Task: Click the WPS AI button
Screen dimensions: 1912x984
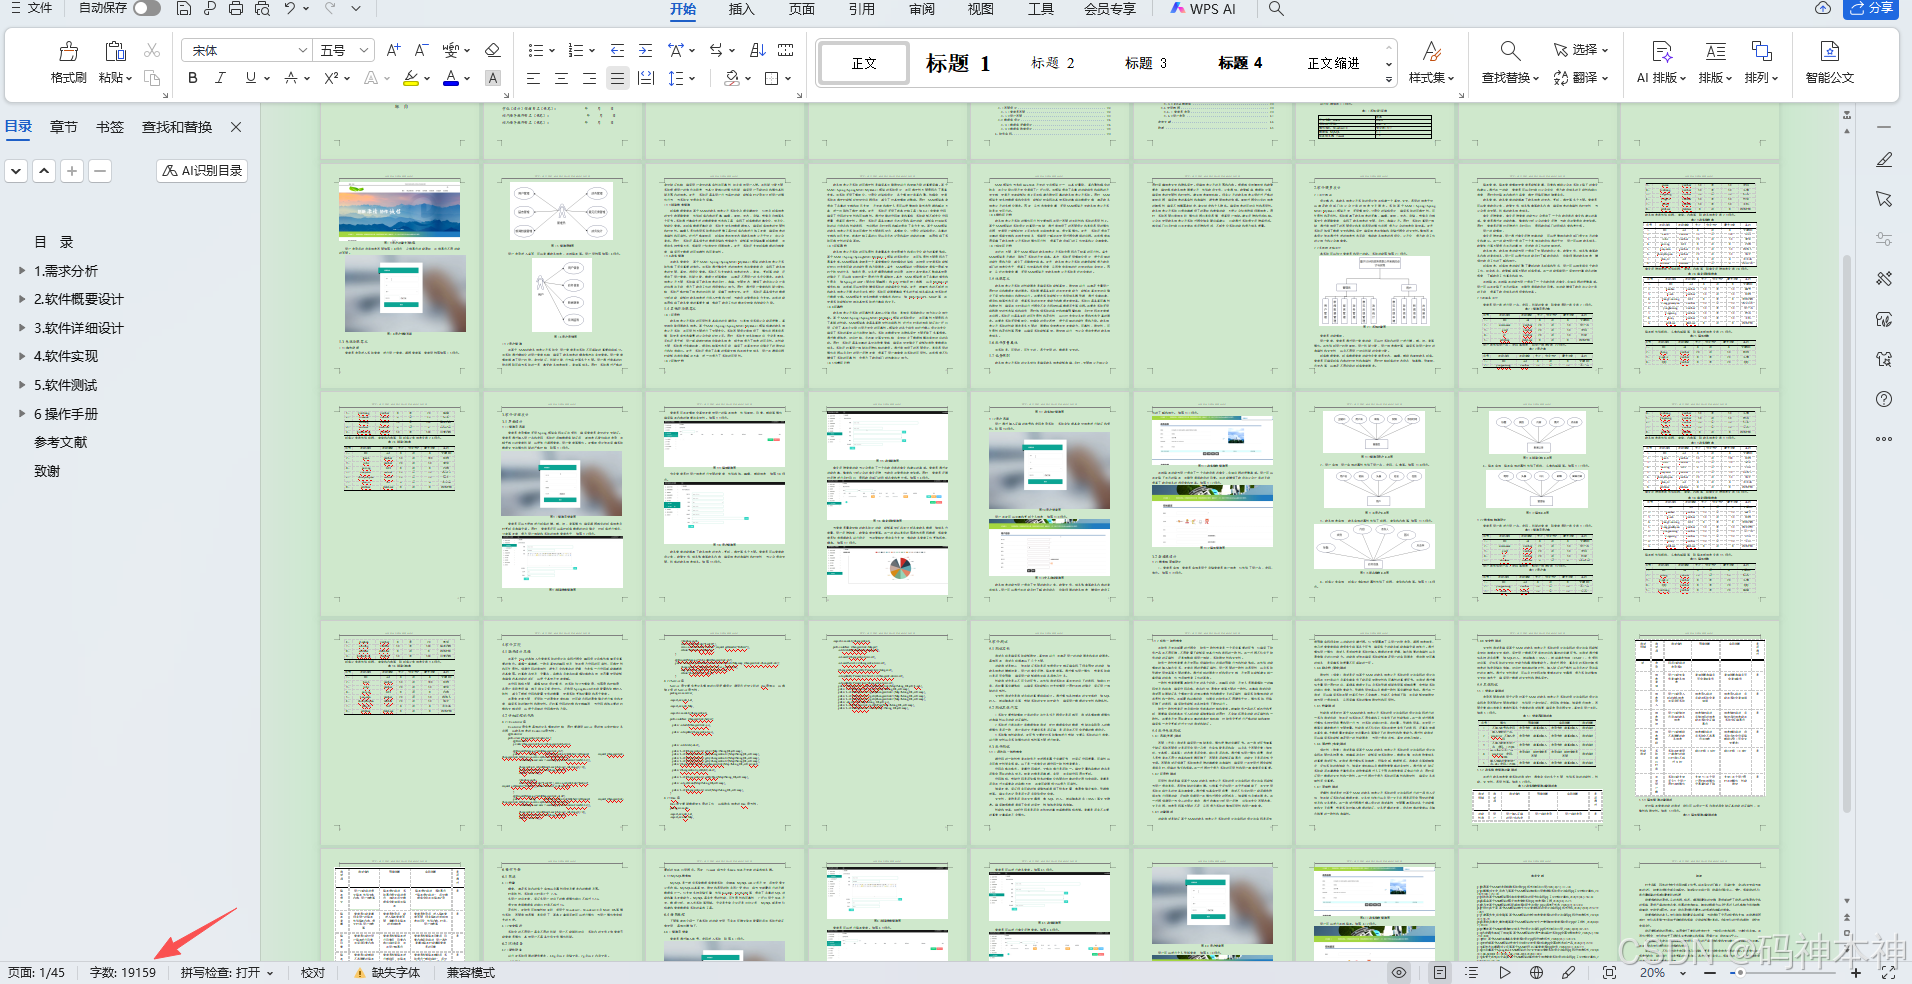Action: [x=1203, y=9]
